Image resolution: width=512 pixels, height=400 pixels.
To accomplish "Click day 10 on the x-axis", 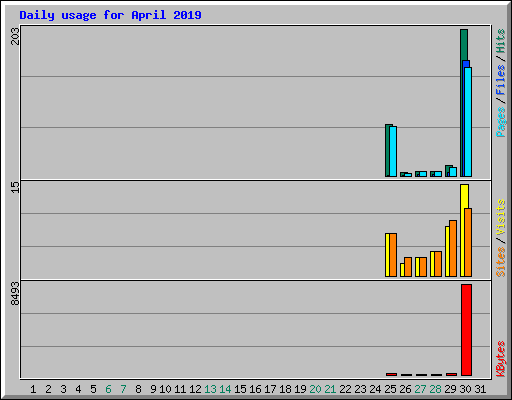I will 165,389.
